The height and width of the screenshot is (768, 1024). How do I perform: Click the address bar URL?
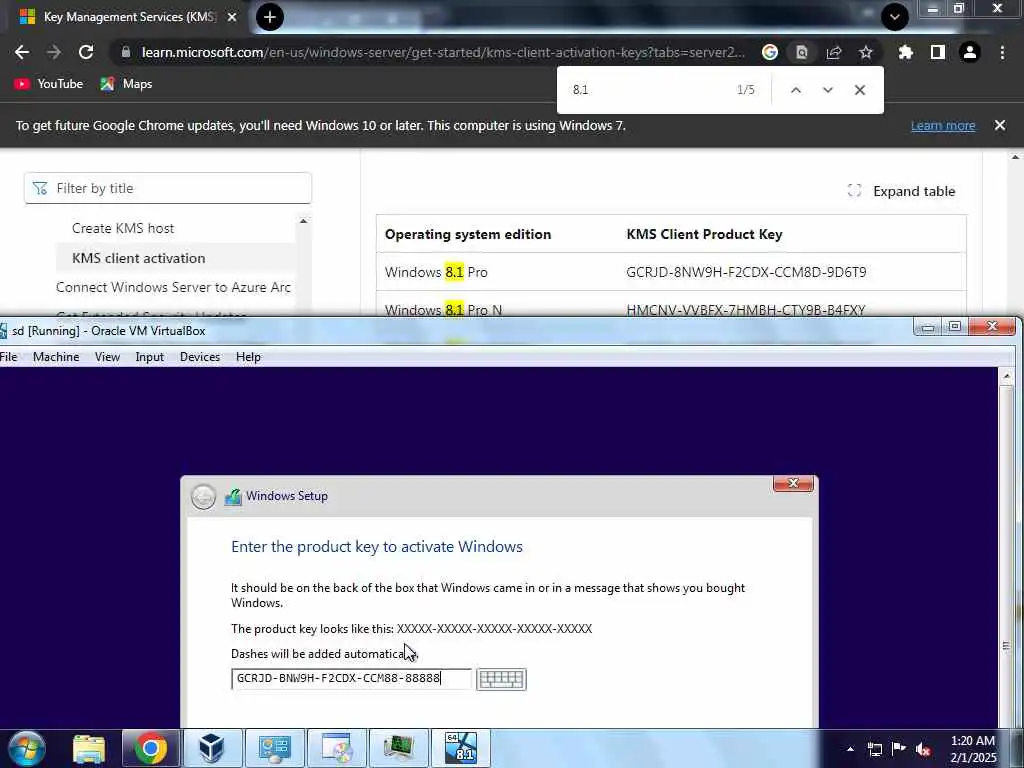(443, 52)
